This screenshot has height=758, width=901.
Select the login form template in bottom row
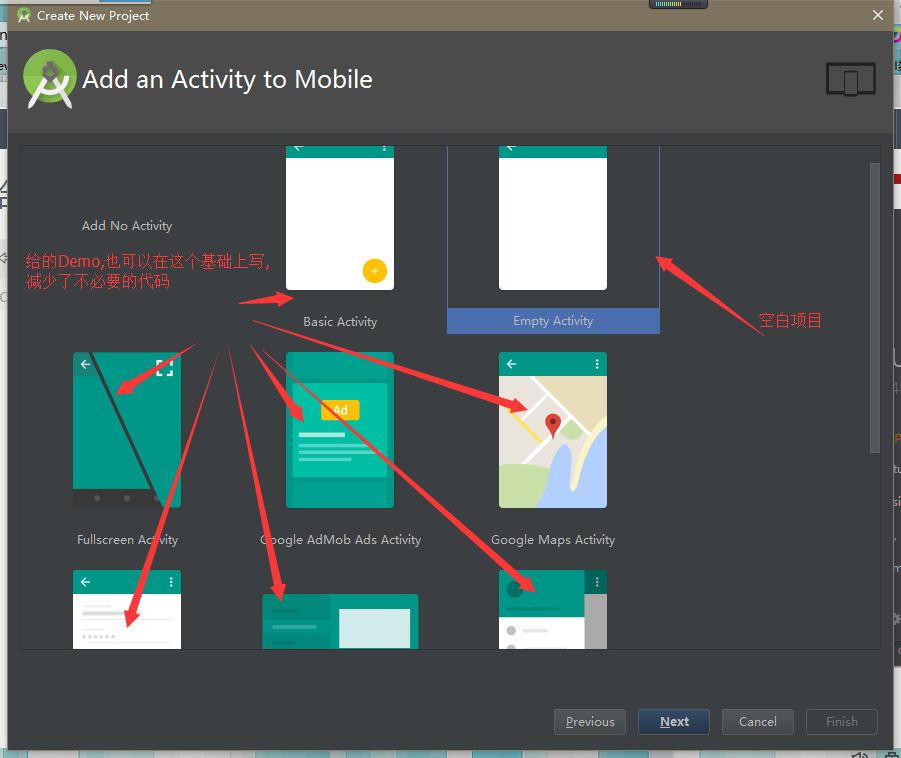pyautogui.click(x=127, y=609)
